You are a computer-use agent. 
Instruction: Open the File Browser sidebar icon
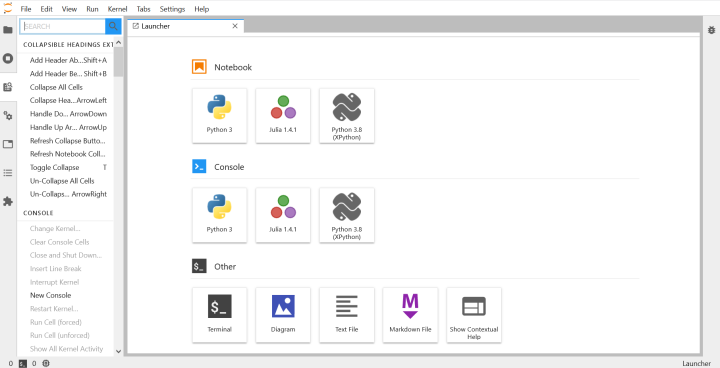pyautogui.click(x=8, y=30)
